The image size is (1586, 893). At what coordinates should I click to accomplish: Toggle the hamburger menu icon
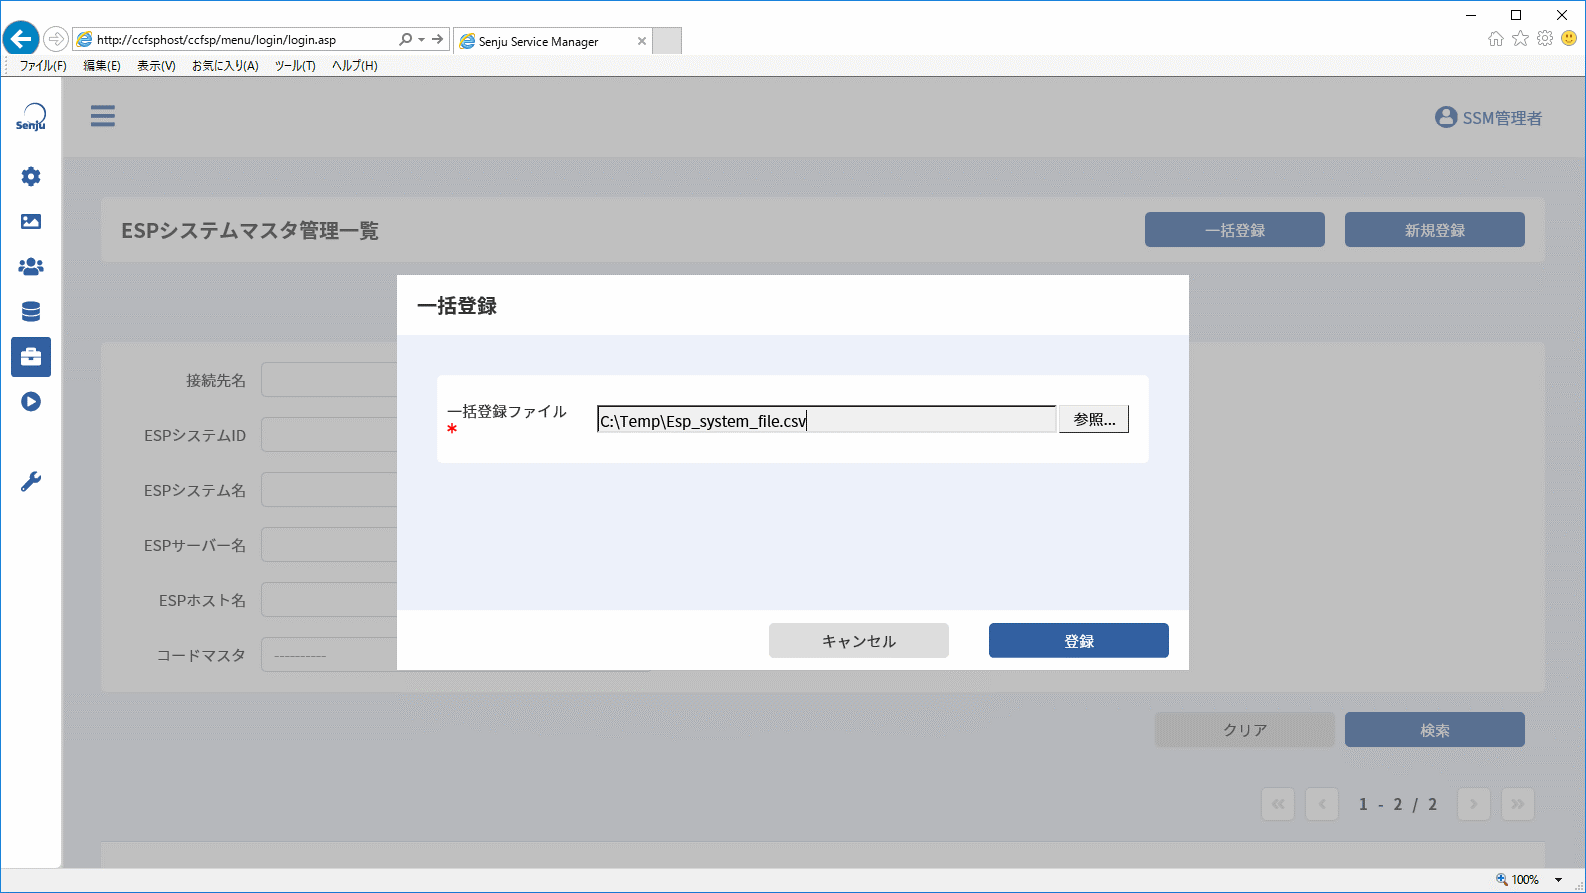tap(103, 116)
